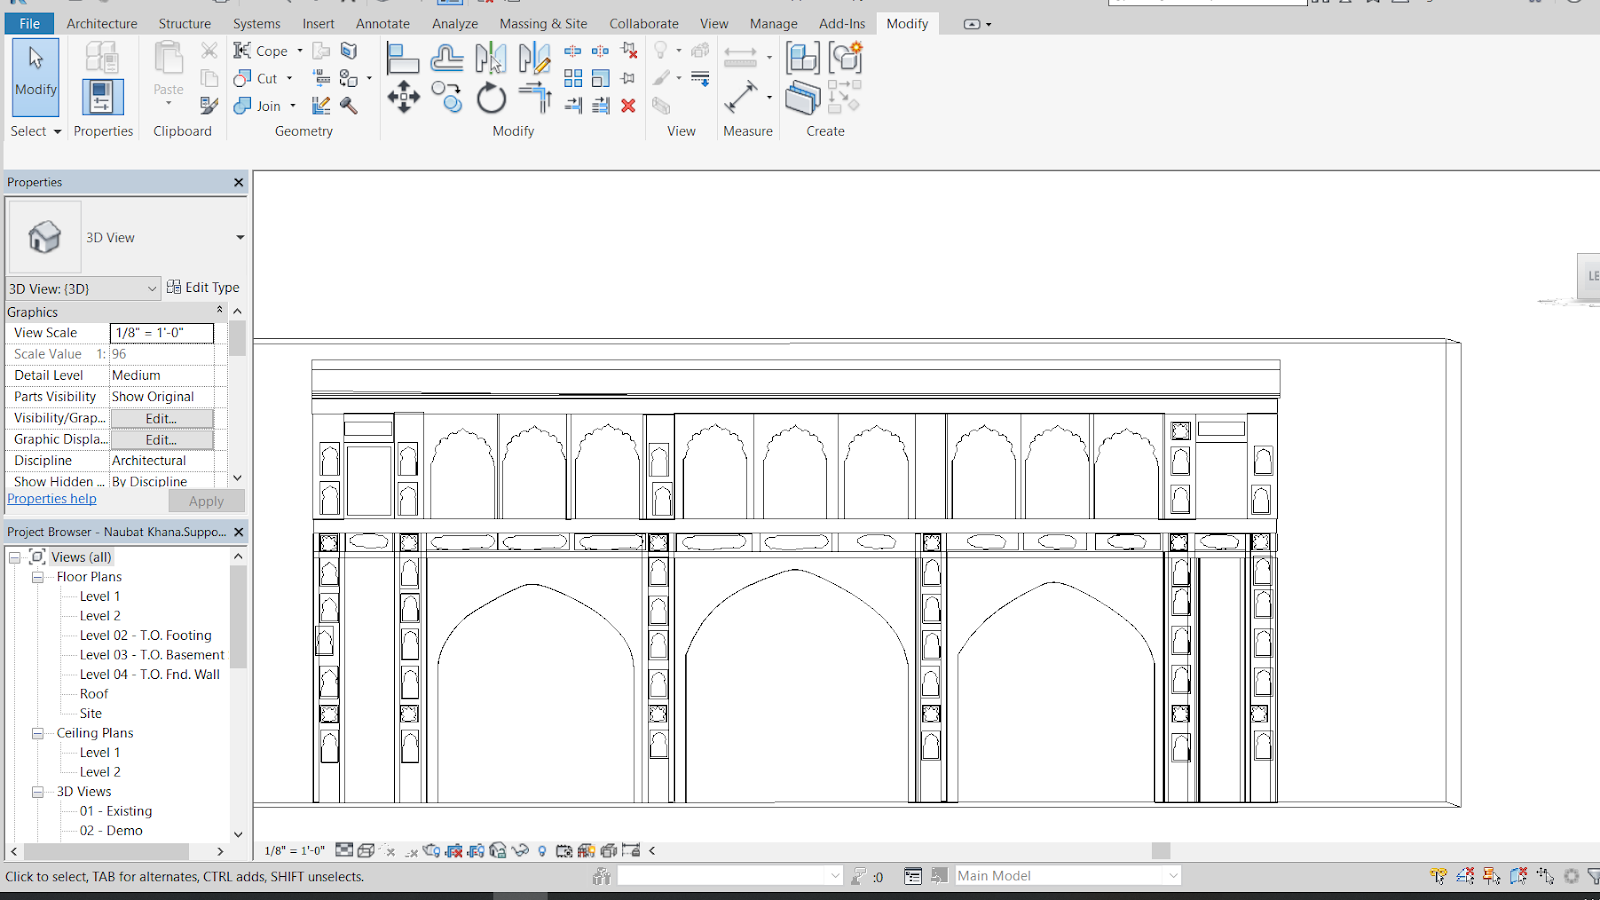Open the Annotate ribbon tab
1600x900 pixels.
[382, 23]
